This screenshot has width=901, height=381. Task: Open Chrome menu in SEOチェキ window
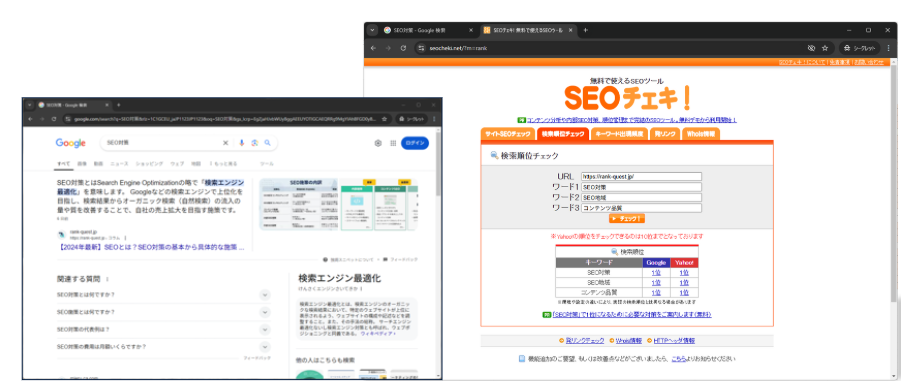pos(890,48)
